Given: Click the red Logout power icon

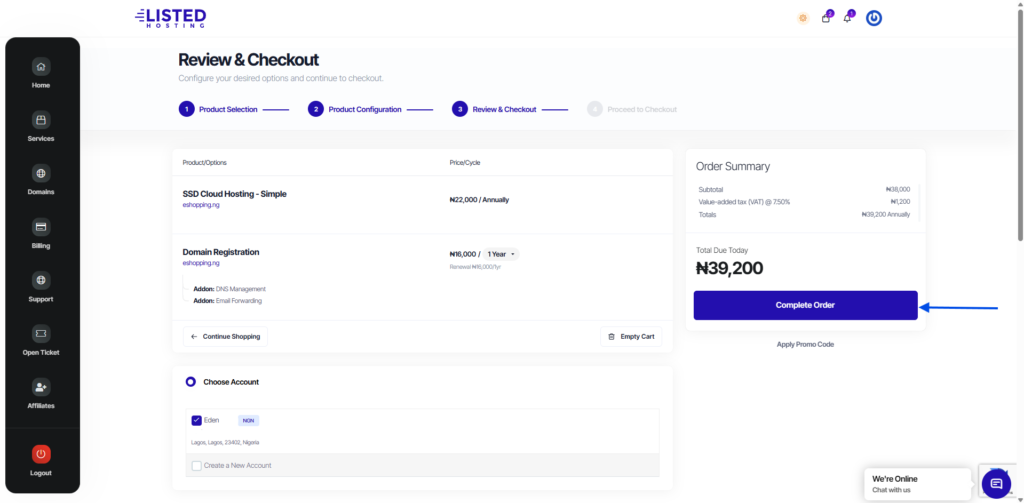Looking at the screenshot, I should (x=41, y=454).
